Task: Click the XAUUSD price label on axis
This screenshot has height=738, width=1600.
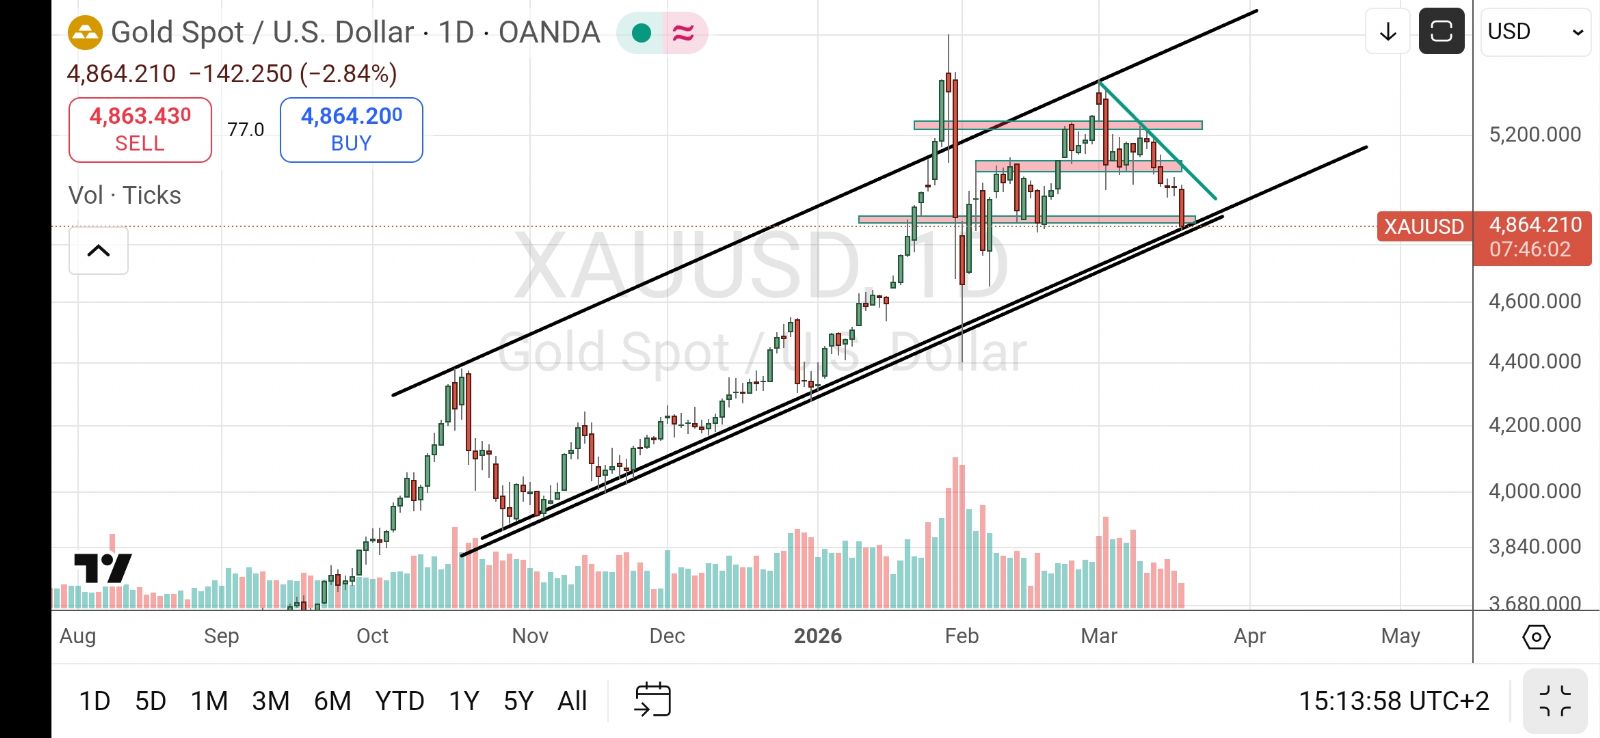Action: [1423, 227]
